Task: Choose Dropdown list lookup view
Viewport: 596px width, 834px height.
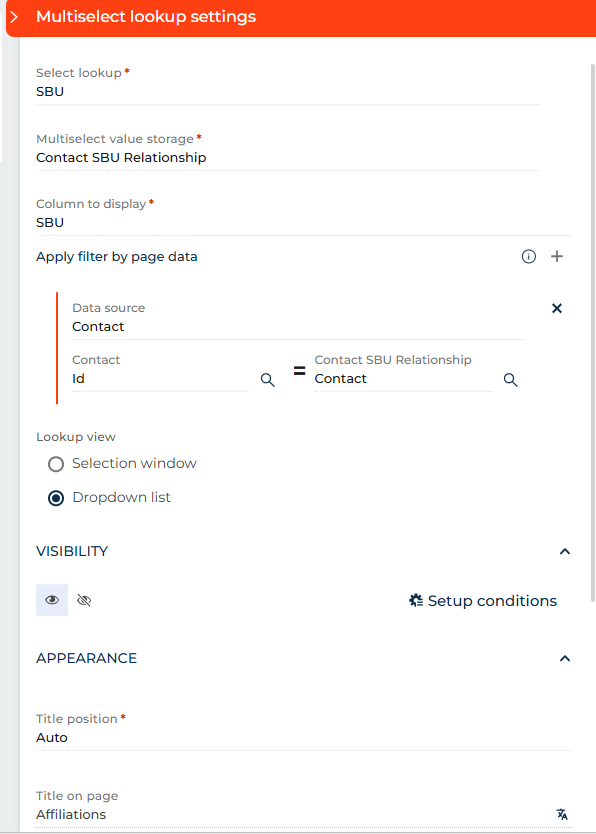Action: pos(56,498)
